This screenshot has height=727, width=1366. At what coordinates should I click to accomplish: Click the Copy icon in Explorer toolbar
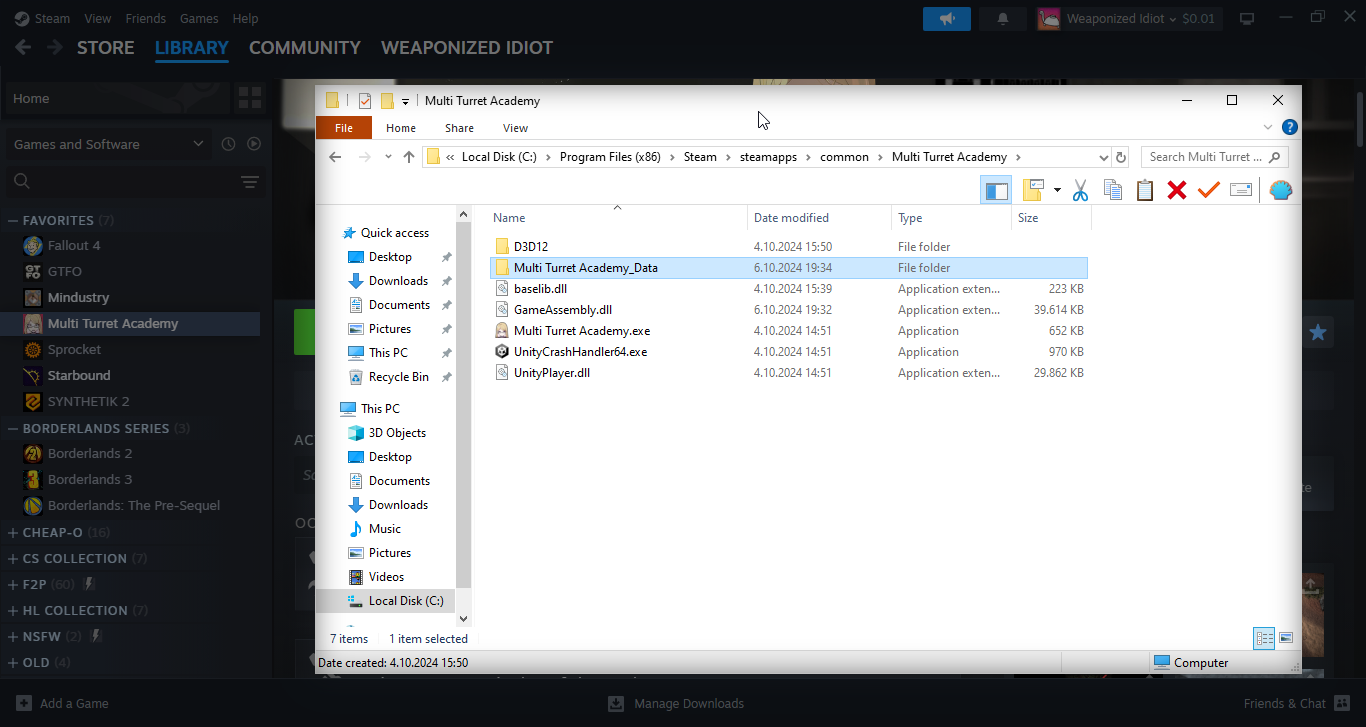[1112, 190]
